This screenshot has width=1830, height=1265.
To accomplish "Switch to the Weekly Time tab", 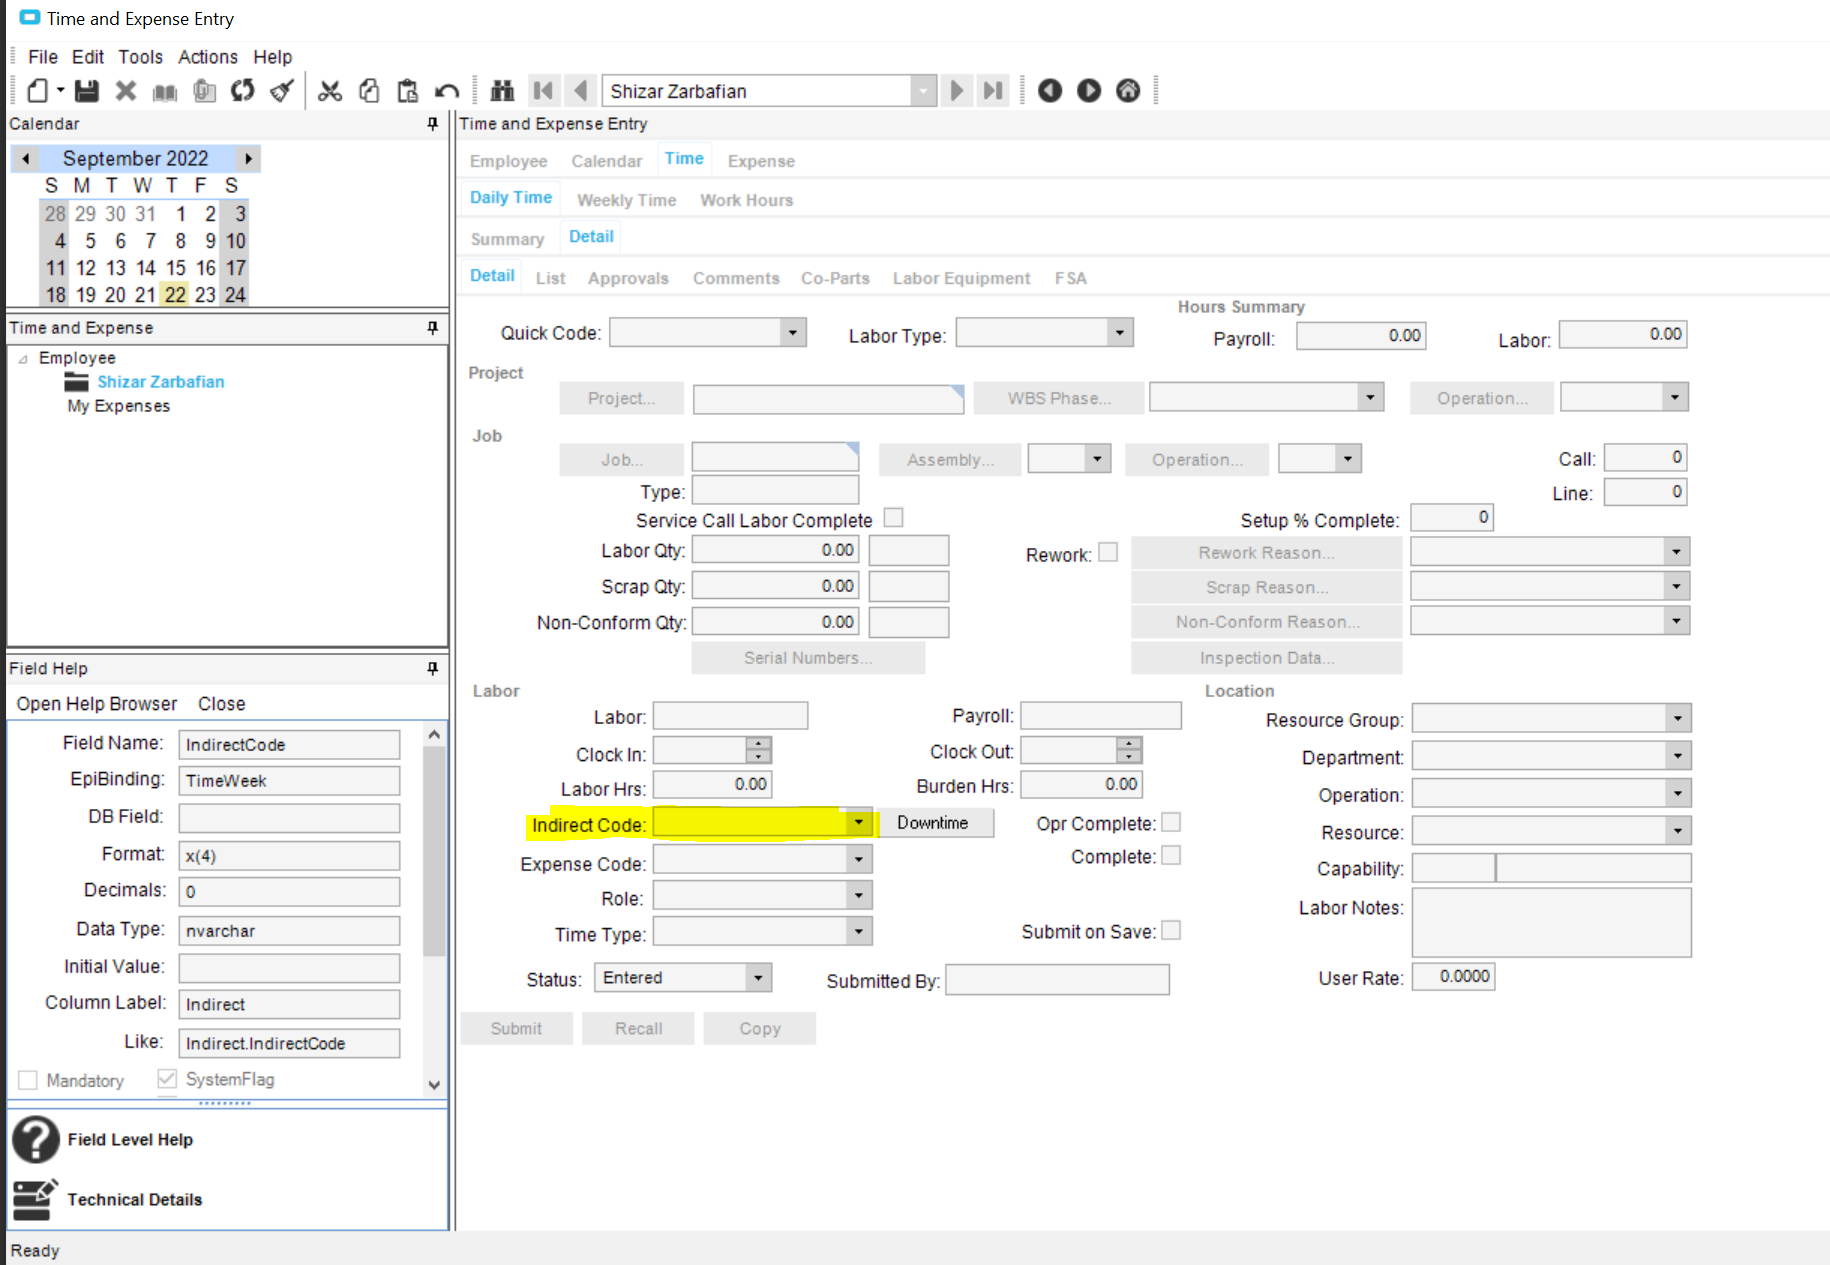I will tap(626, 200).
